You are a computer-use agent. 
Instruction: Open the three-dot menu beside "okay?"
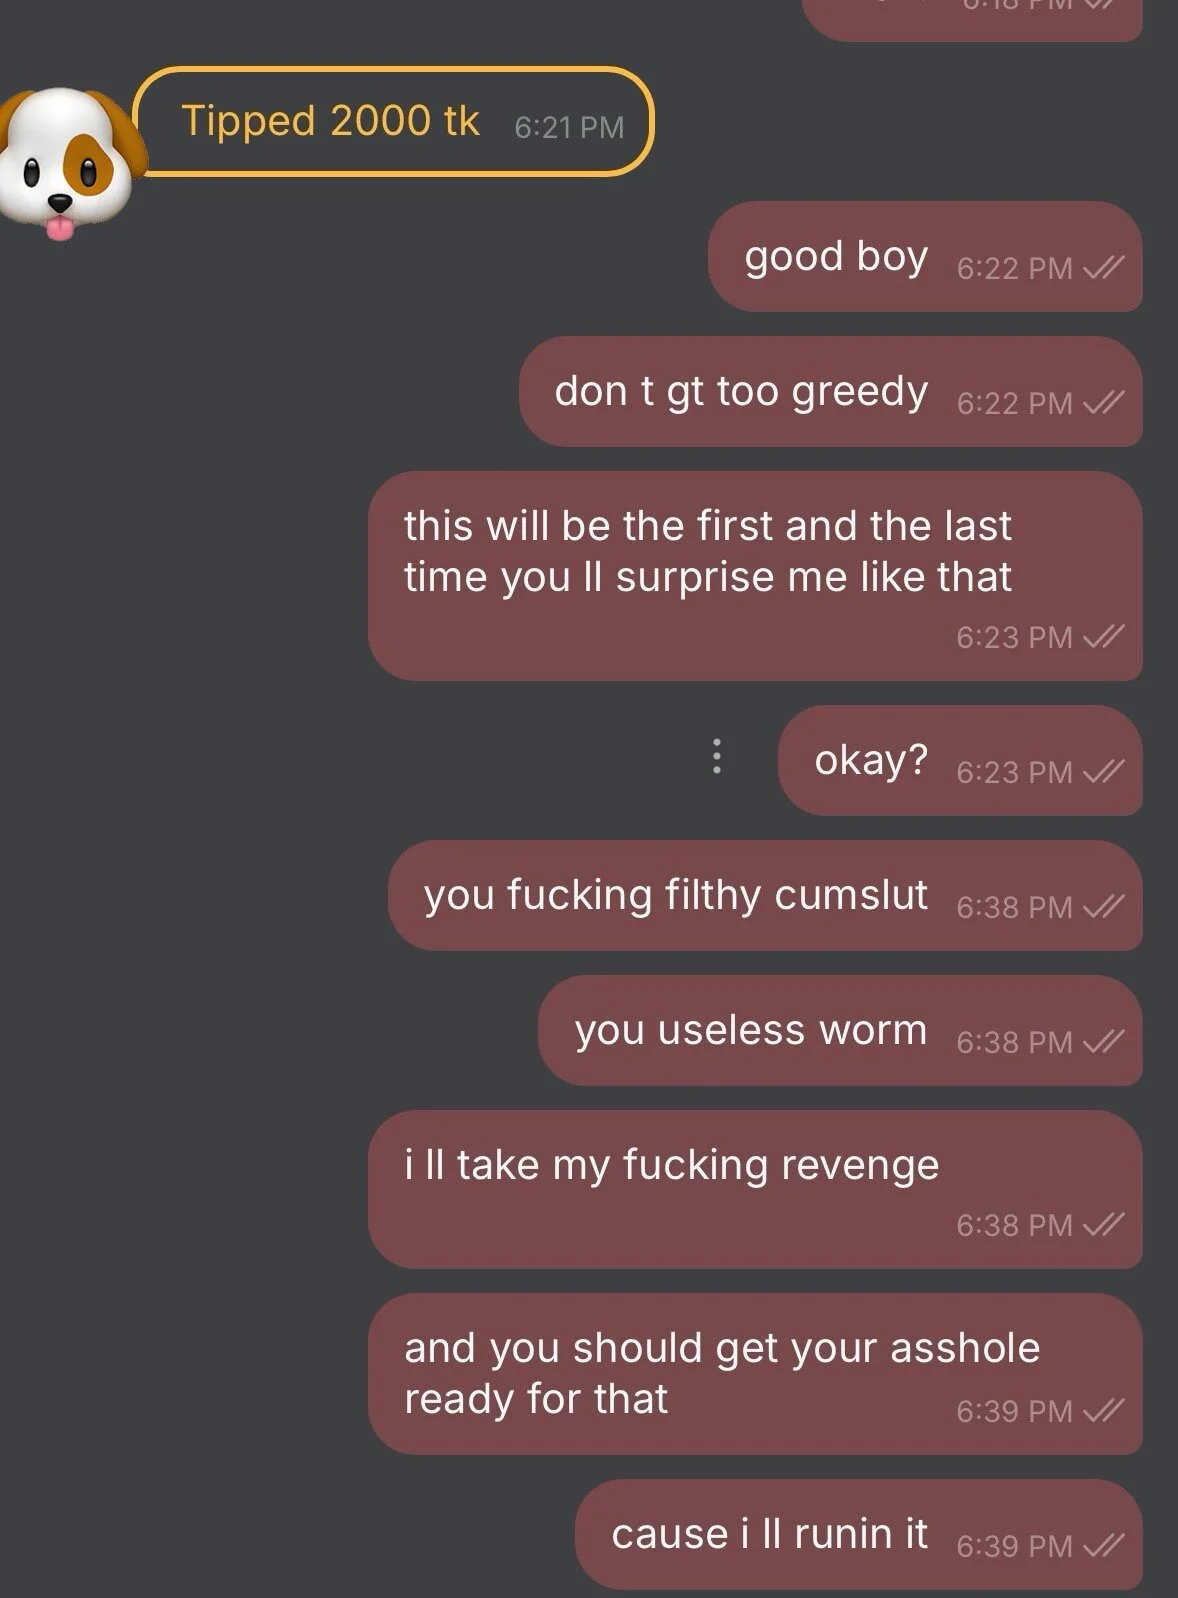tap(716, 757)
